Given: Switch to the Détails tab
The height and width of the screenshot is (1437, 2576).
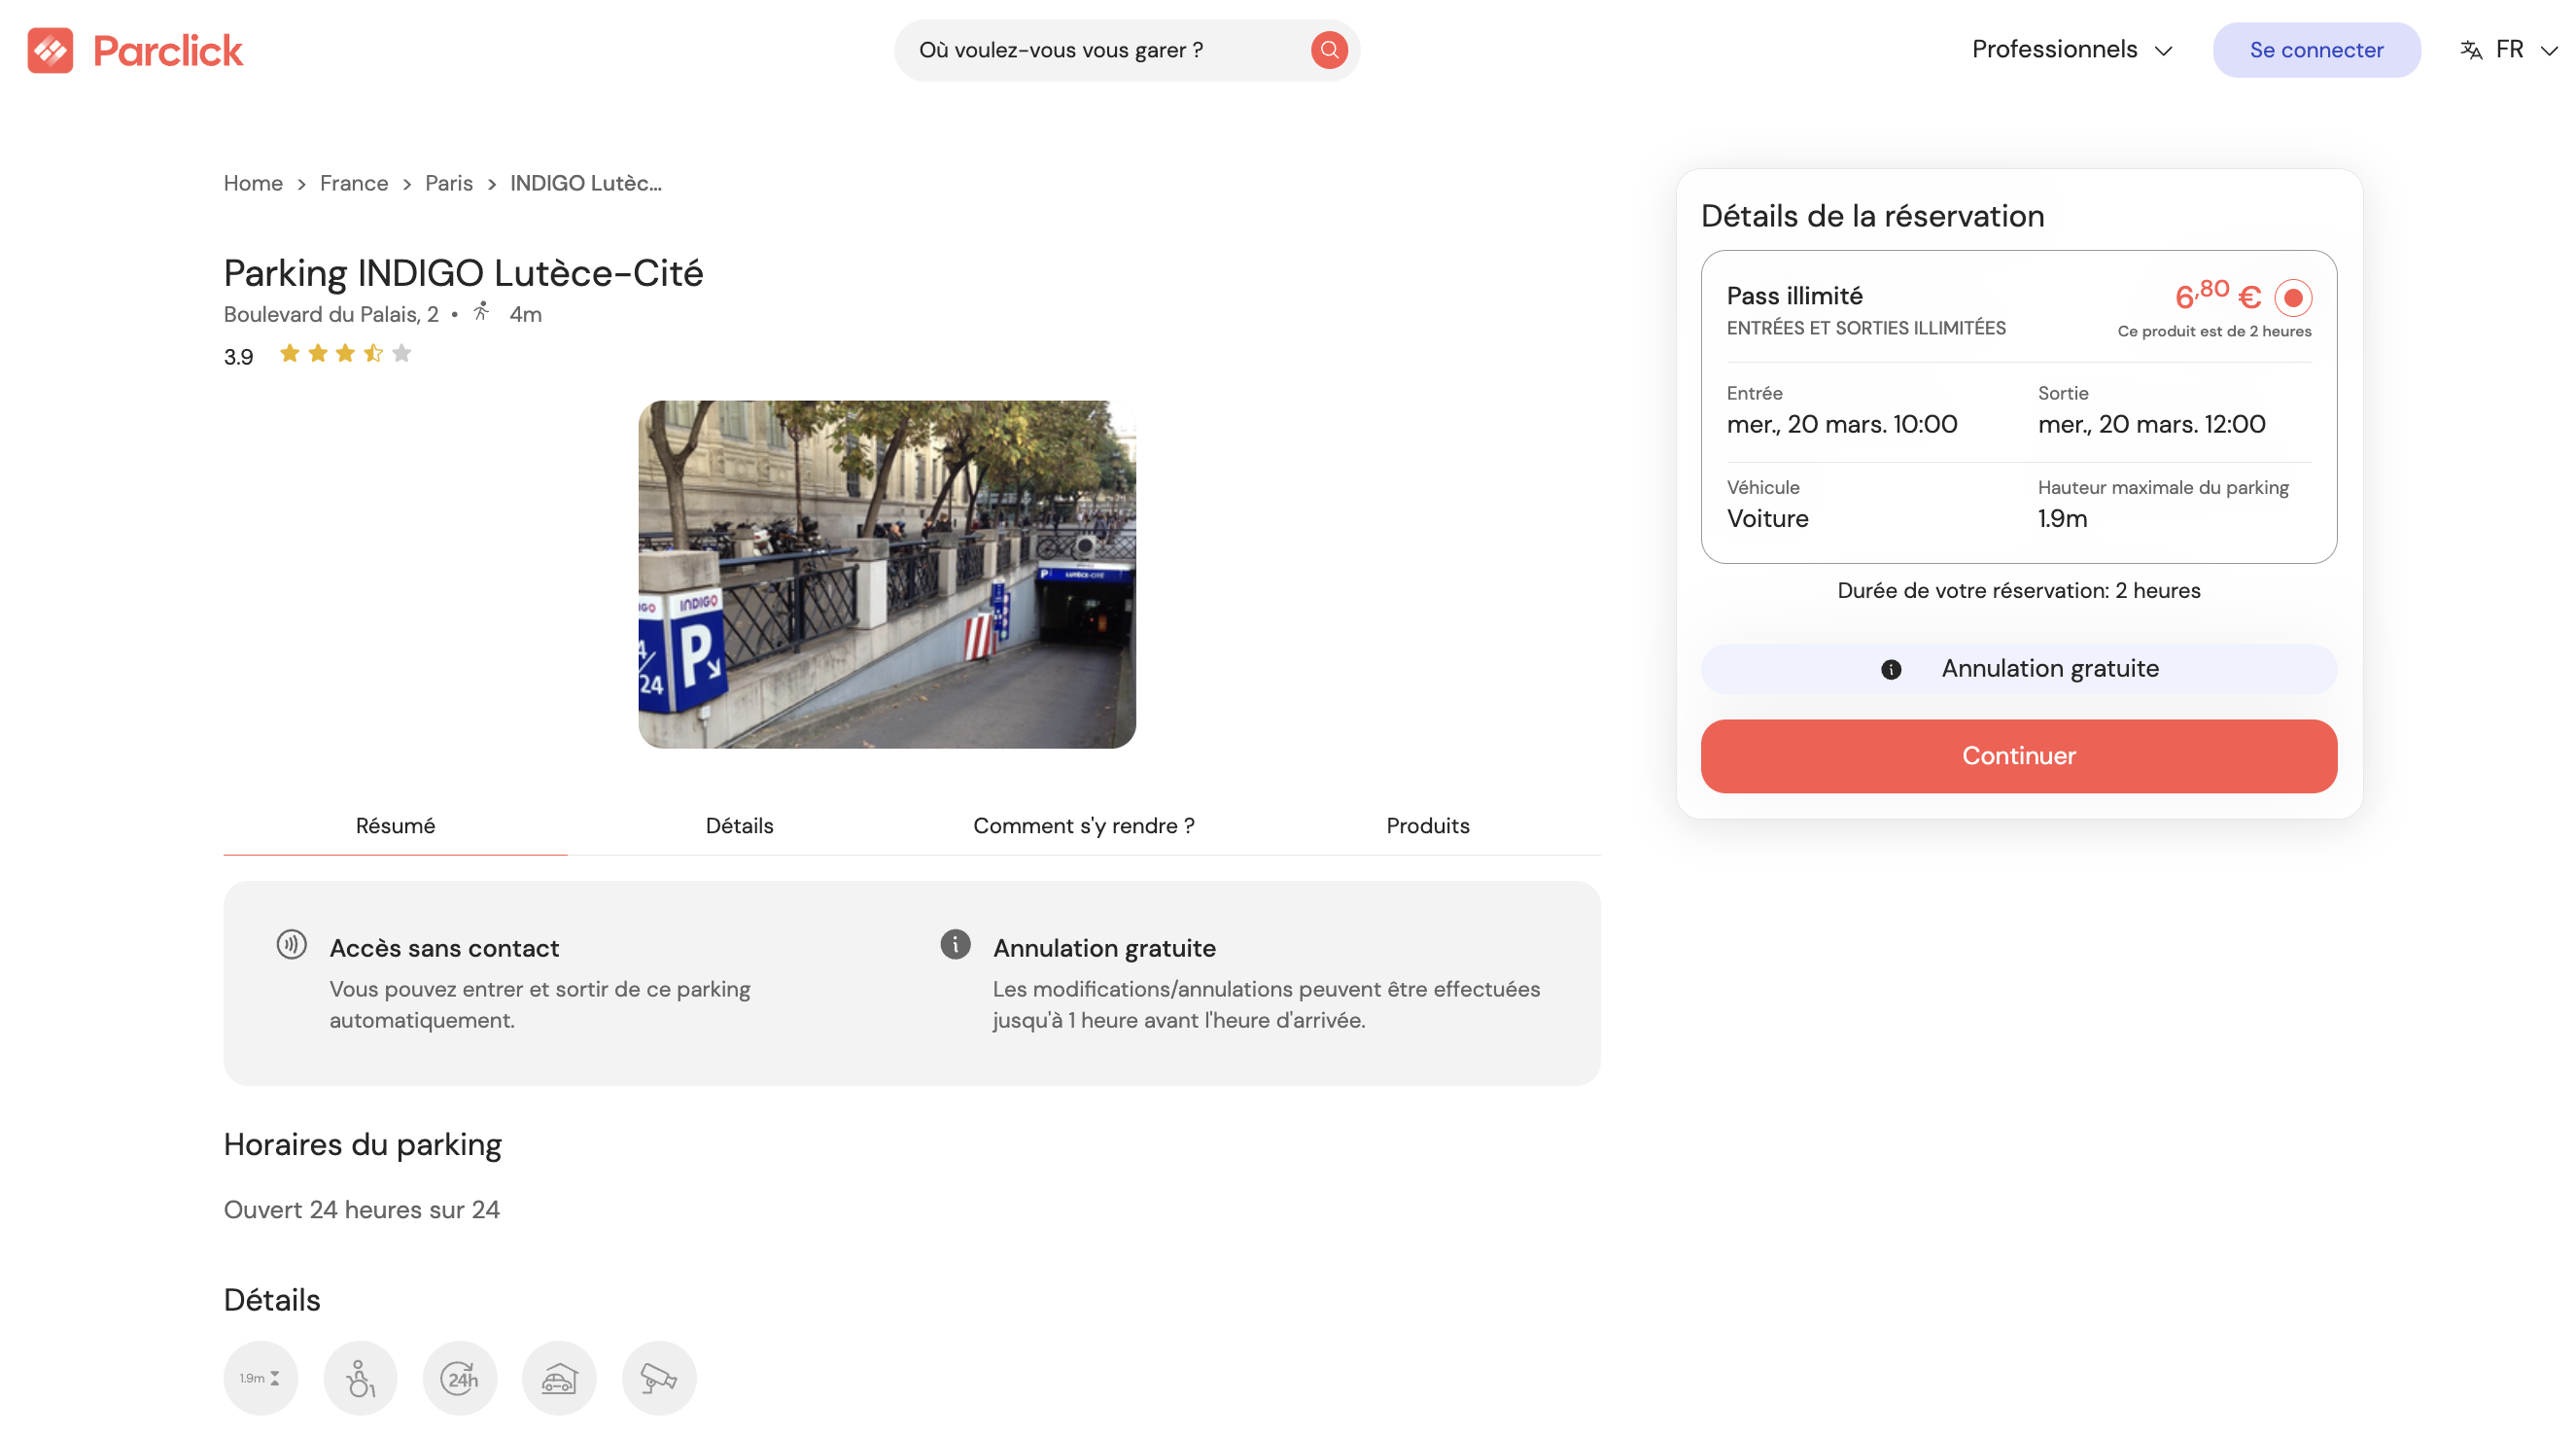Looking at the screenshot, I should [739, 826].
